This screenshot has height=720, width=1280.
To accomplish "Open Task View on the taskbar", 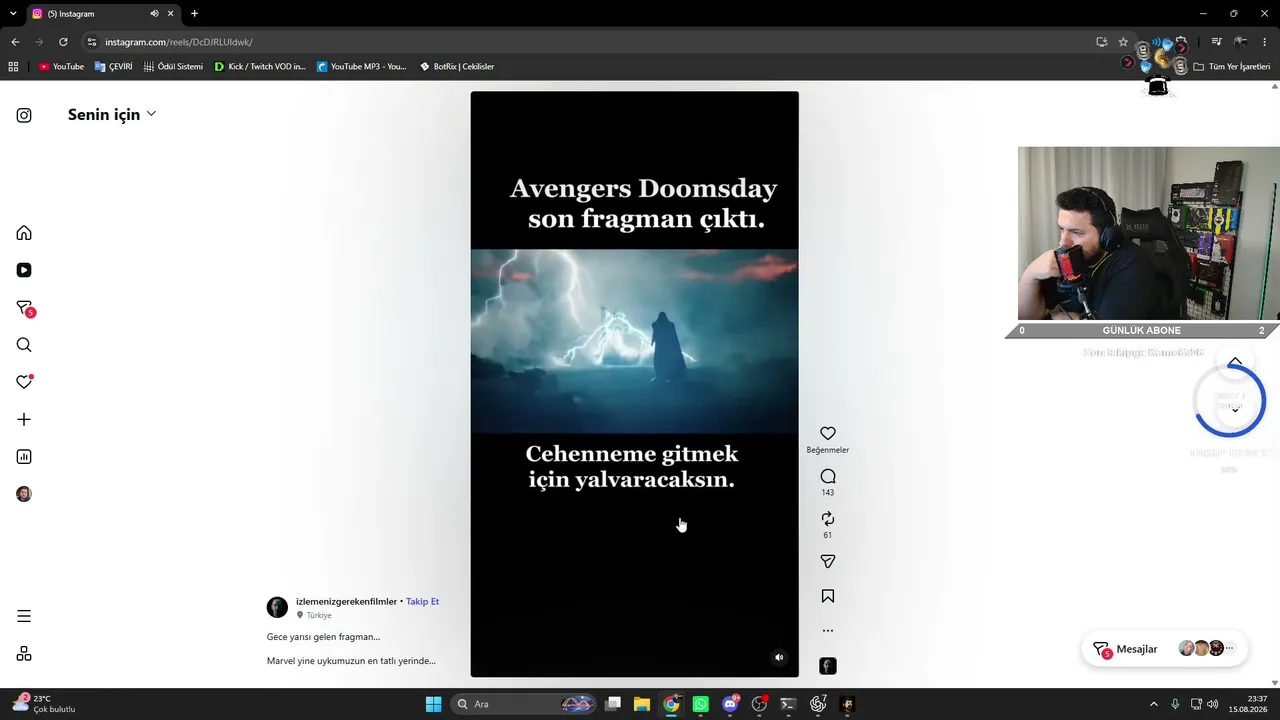I will pos(613,704).
